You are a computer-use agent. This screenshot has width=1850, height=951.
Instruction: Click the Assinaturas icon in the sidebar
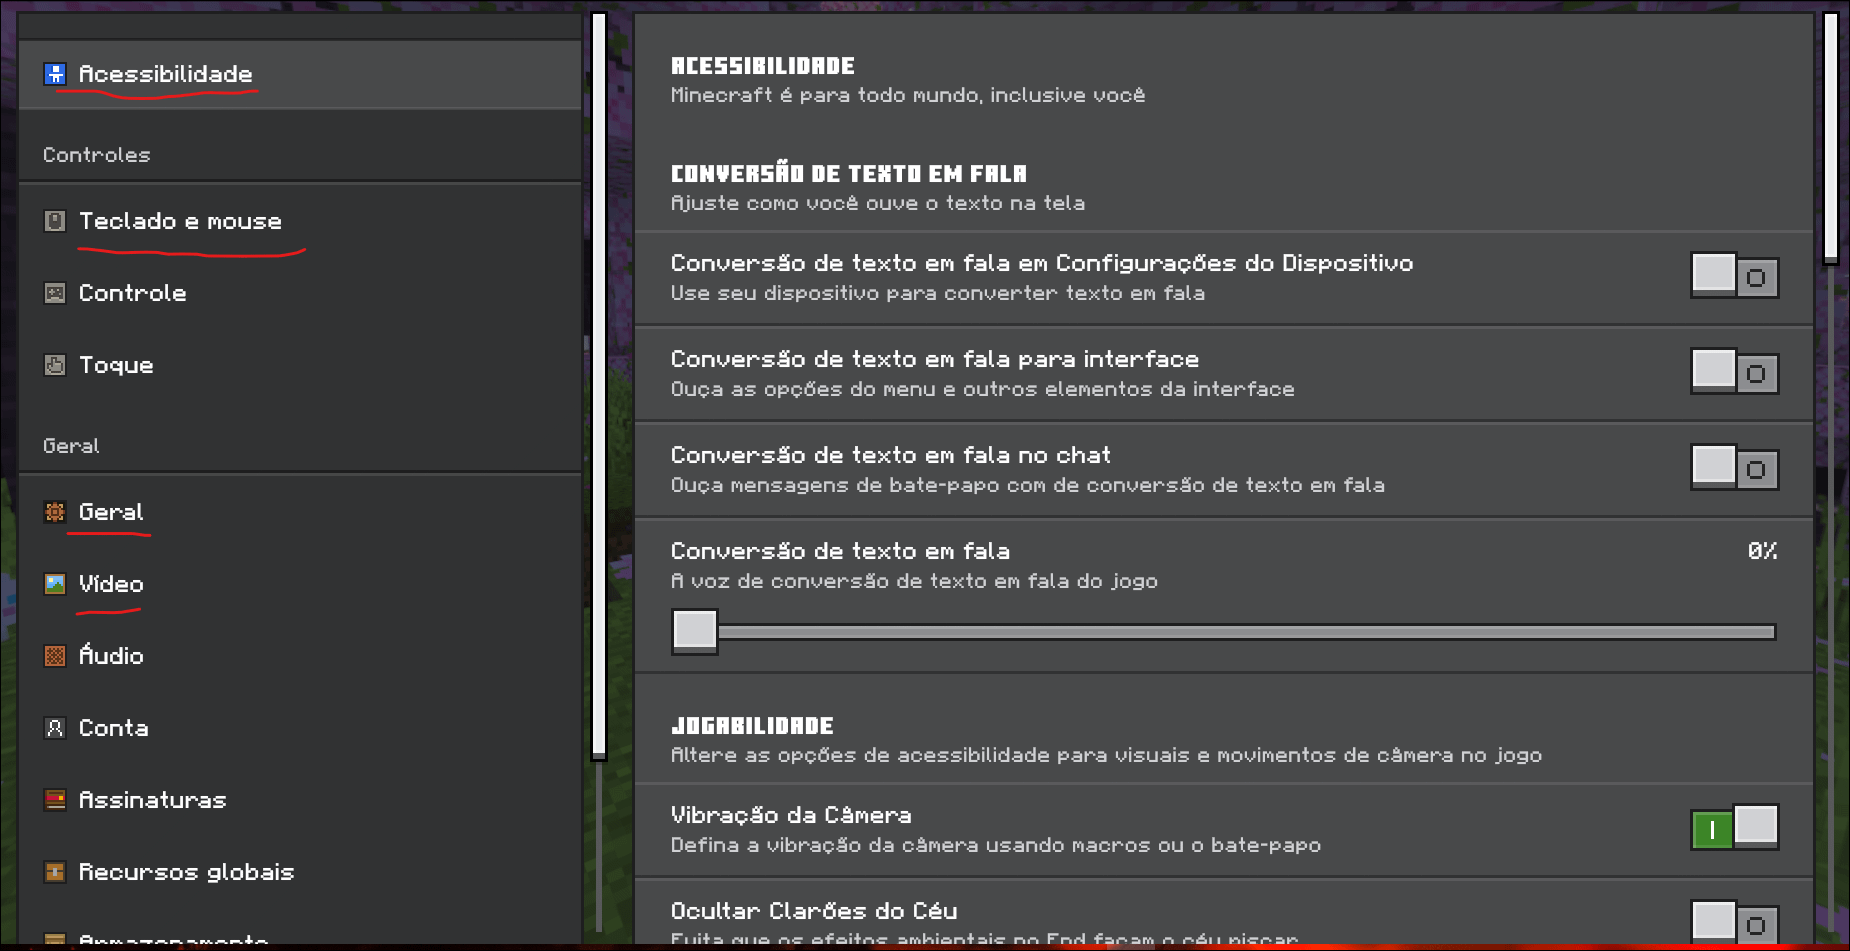click(x=55, y=800)
